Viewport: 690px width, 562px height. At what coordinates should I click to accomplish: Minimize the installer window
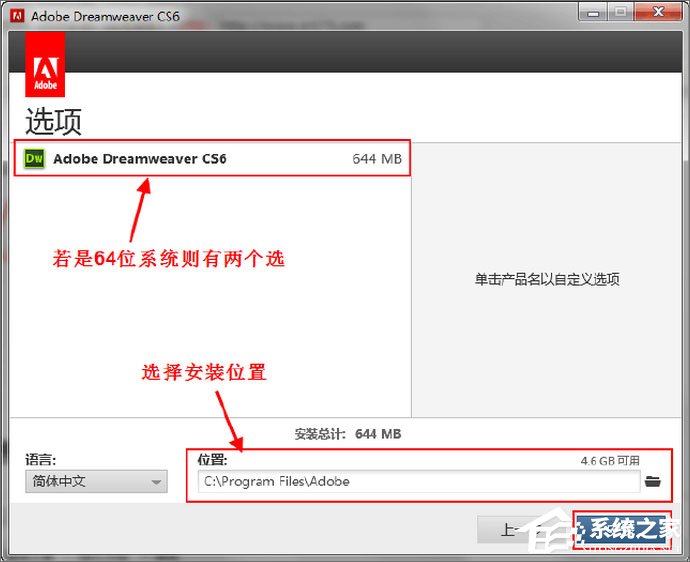tap(593, 12)
